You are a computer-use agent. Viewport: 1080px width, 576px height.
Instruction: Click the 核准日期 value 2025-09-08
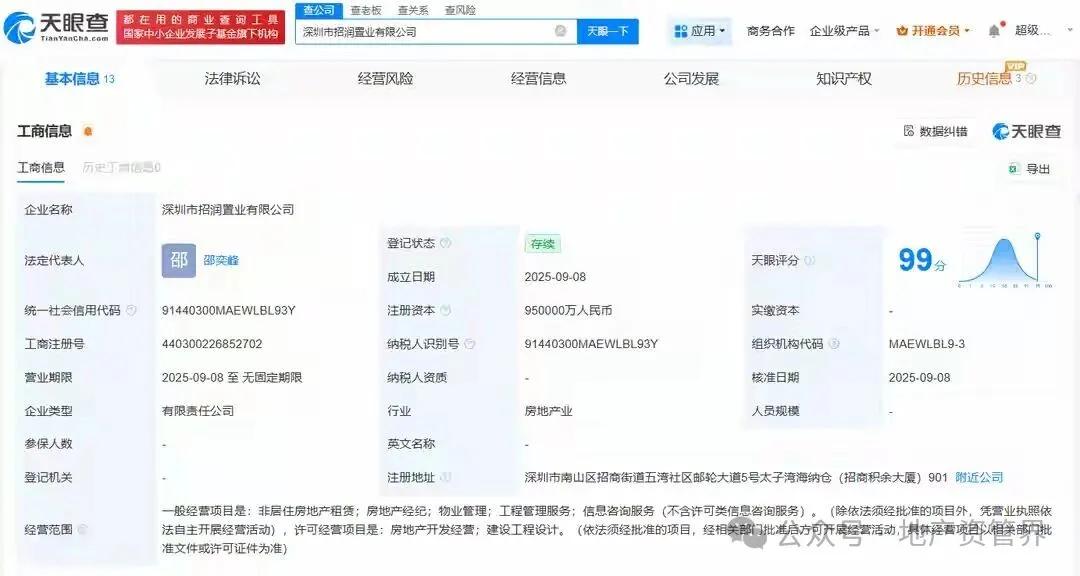click(920, 378)
